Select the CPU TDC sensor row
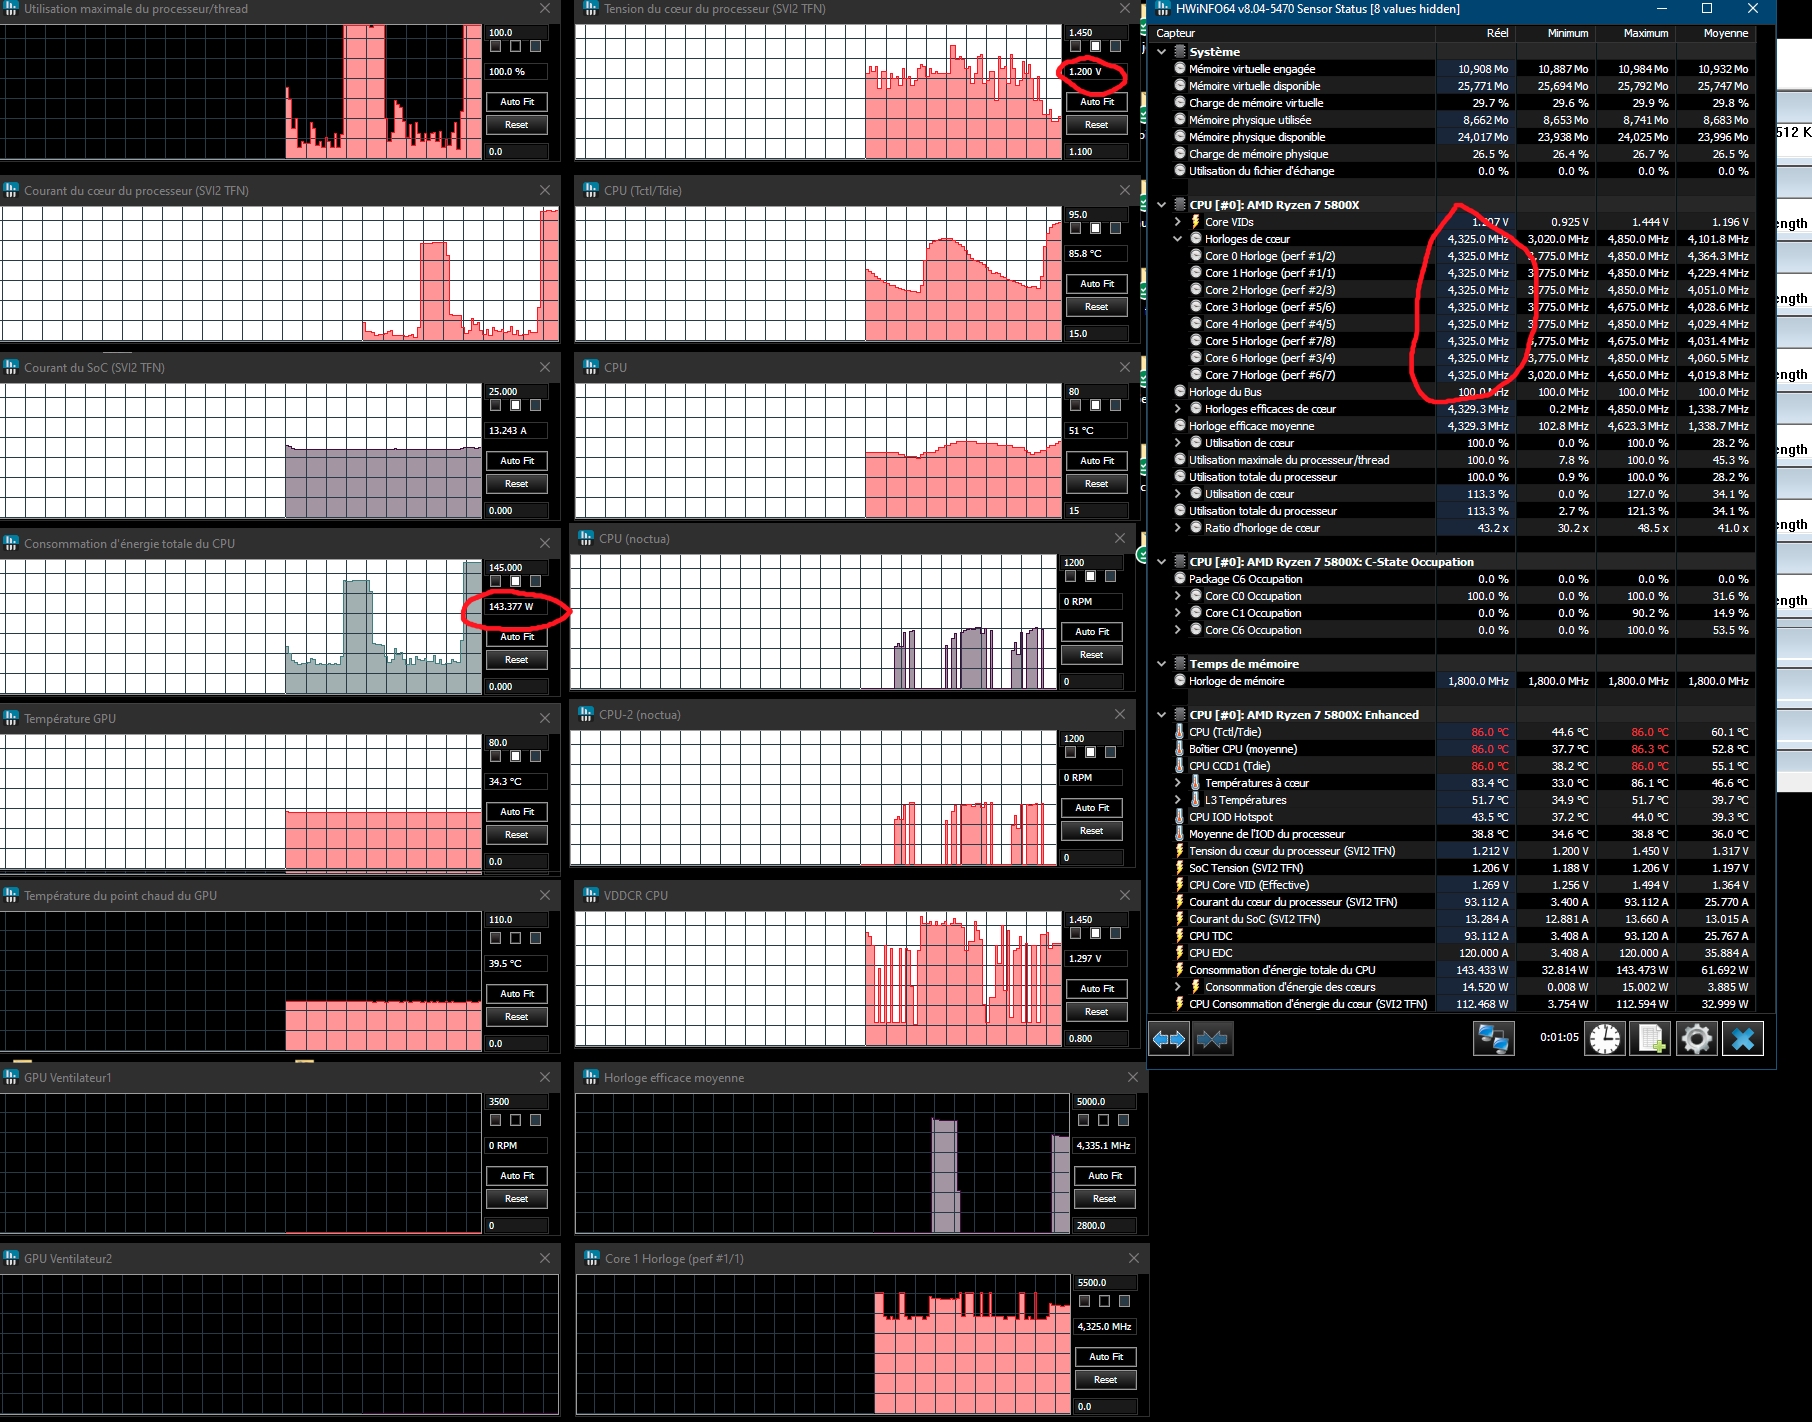This screenshot has width=1812, height=1422. tap(1454, 936)
